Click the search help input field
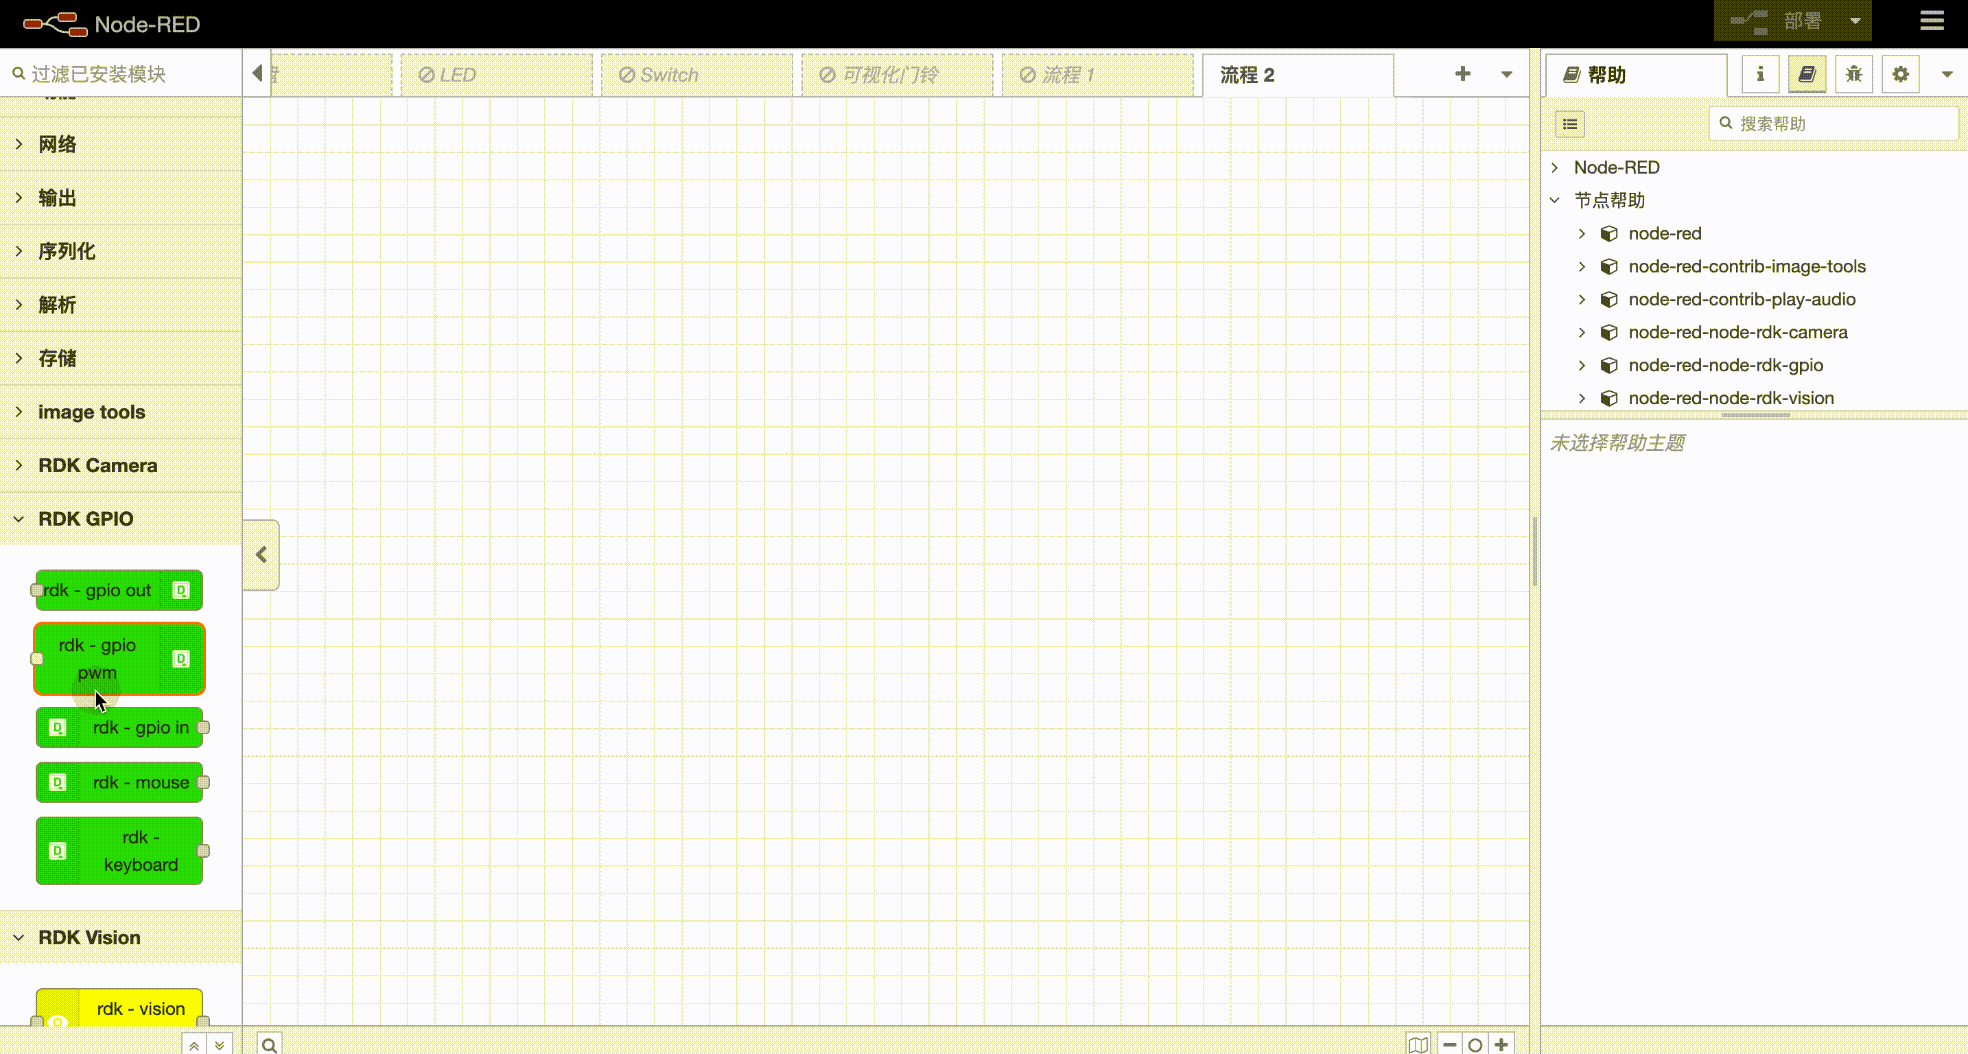The height and width of the screenshot is (1054, 1968). (1834, 124)
